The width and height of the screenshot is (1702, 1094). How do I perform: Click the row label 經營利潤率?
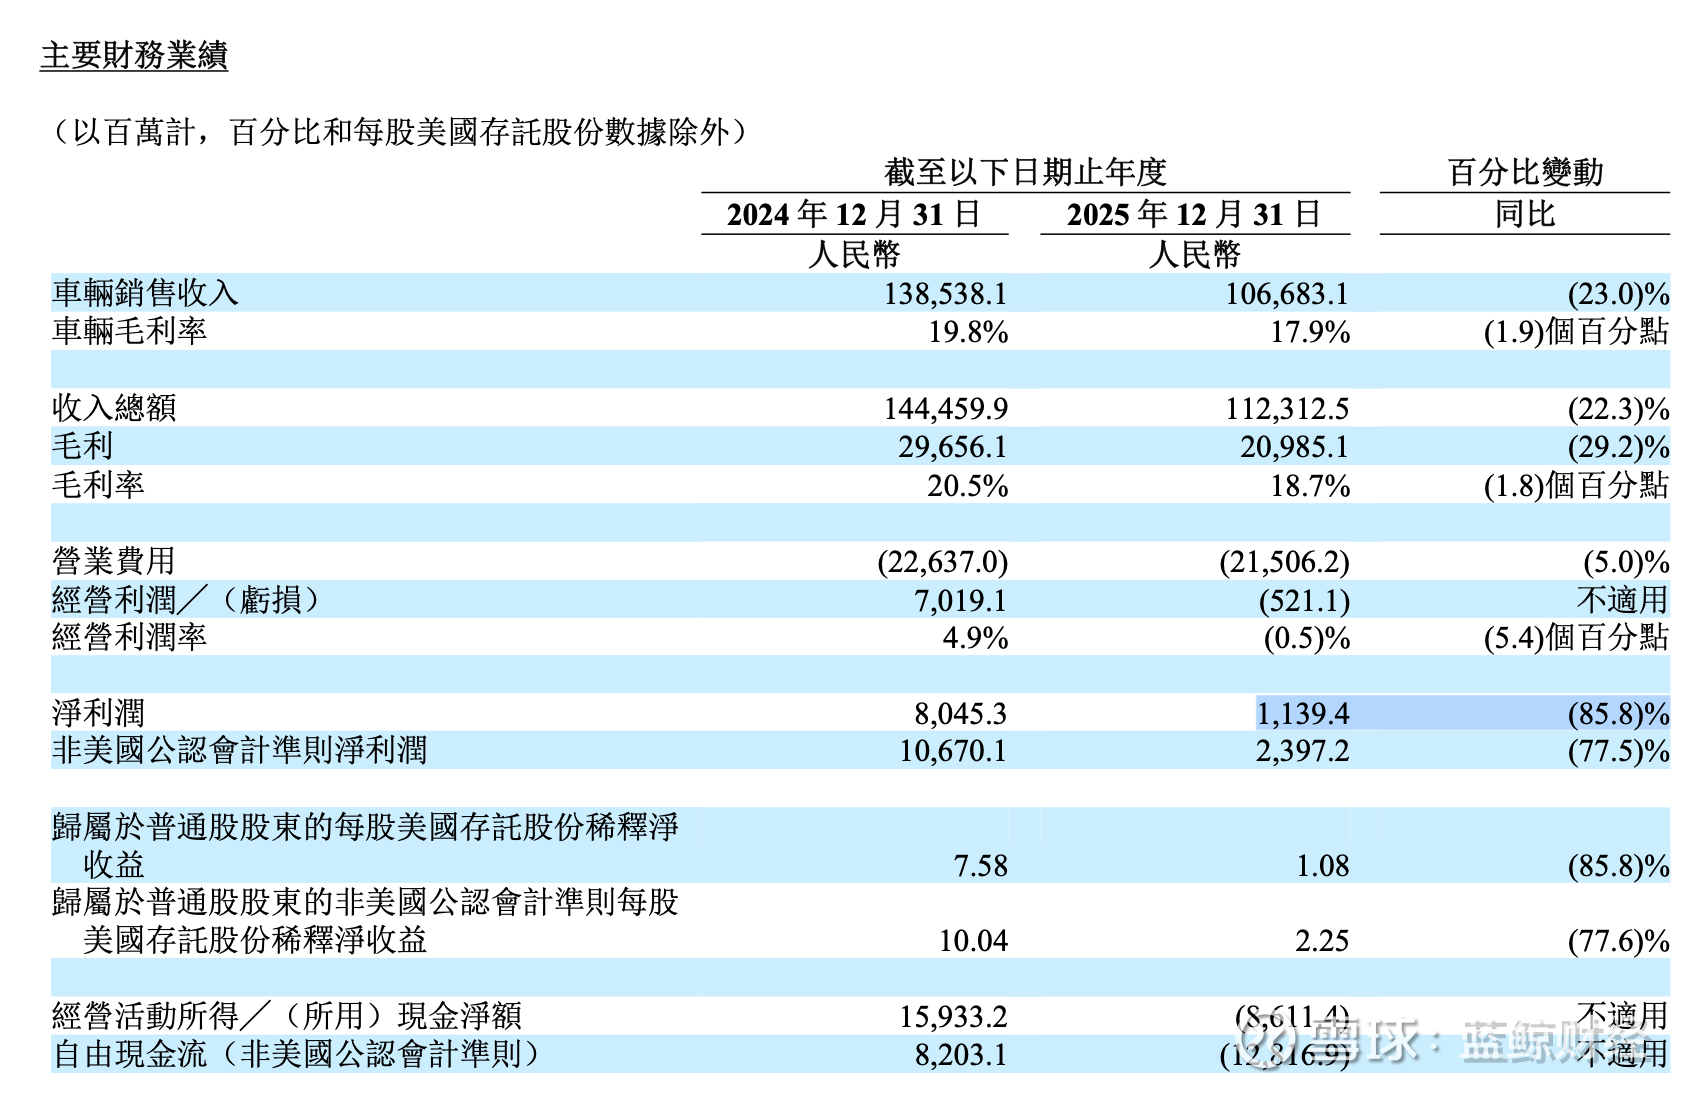coord(130,637)
